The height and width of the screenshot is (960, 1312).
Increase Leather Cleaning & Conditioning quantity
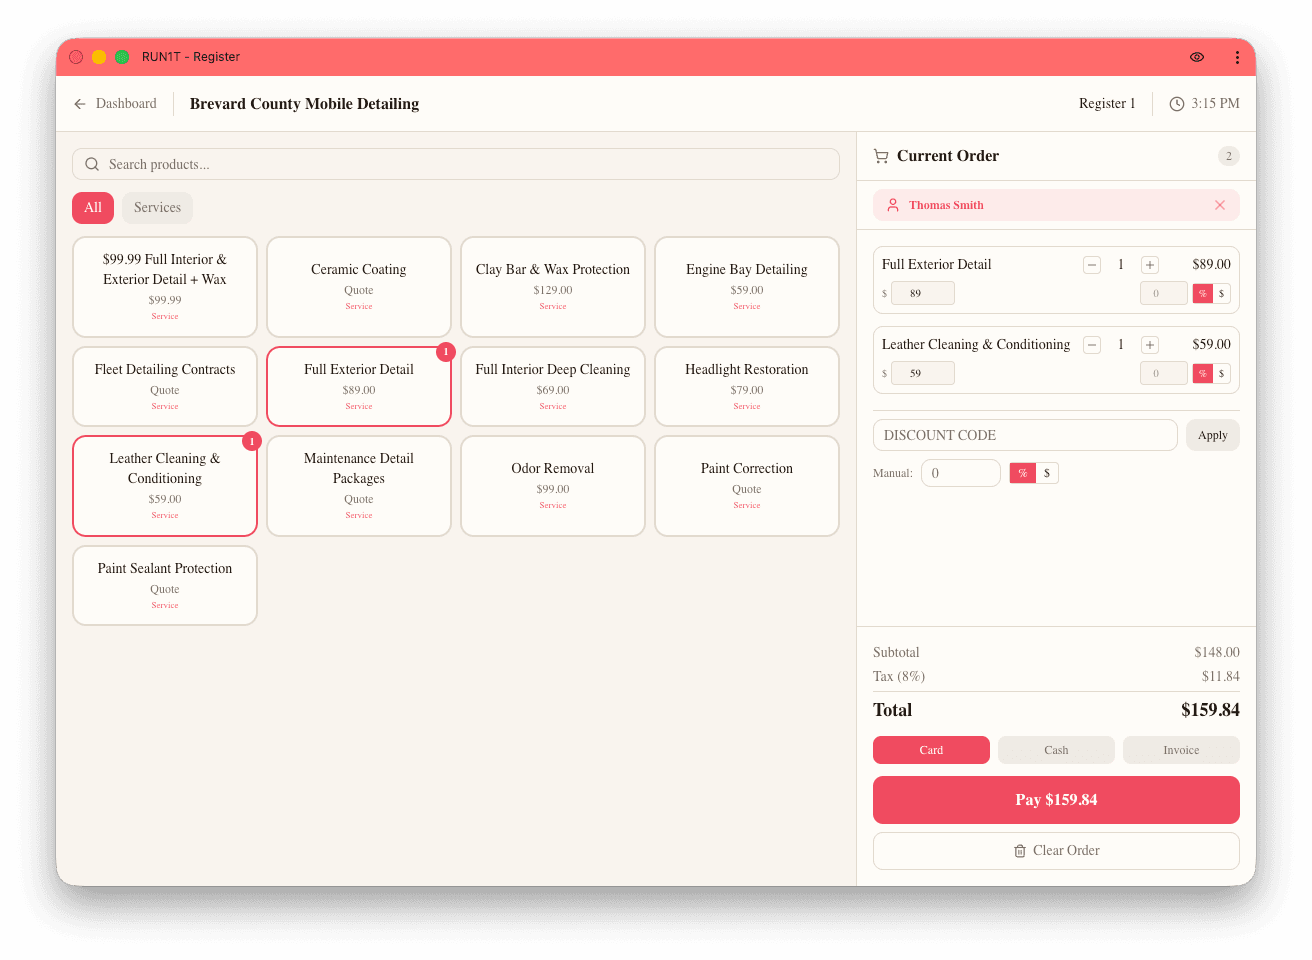point(1150,345)
